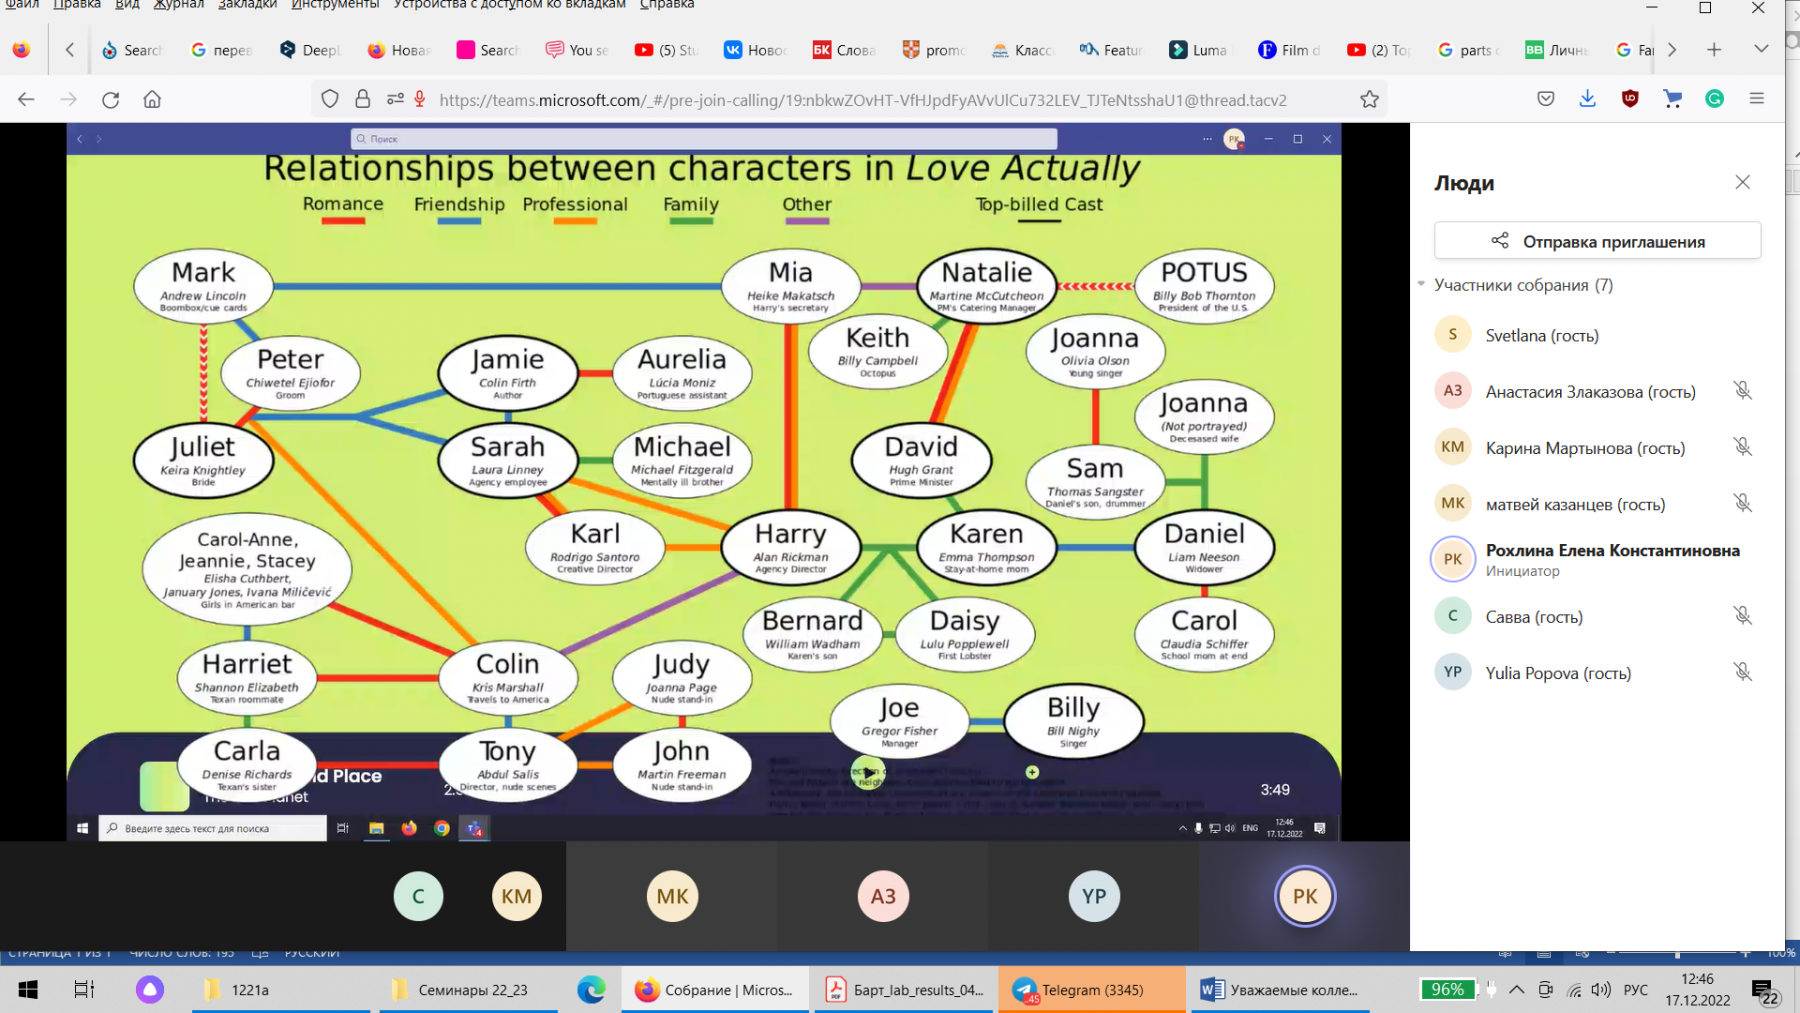Click tracking protection shield in address bar
Image resolution: width=1800 pixels, height=1013 pixels.
pos(330,99)
